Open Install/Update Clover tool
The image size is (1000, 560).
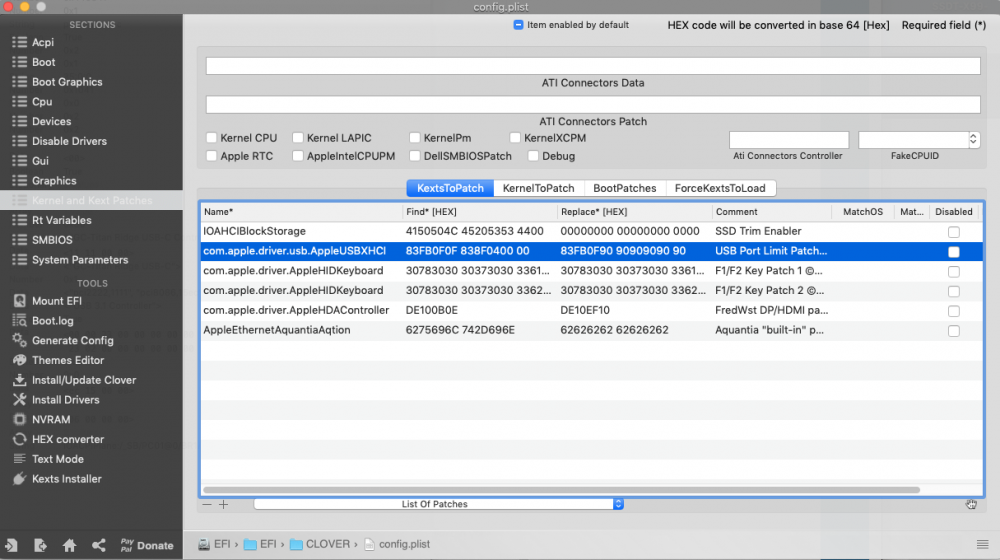[84, 380]
